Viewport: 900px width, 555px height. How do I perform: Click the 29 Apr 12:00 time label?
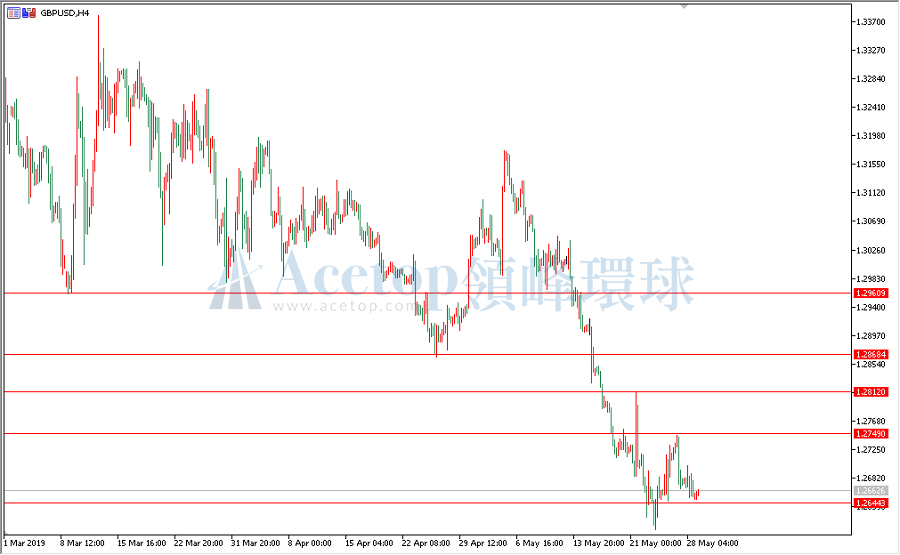pos(483,543)
